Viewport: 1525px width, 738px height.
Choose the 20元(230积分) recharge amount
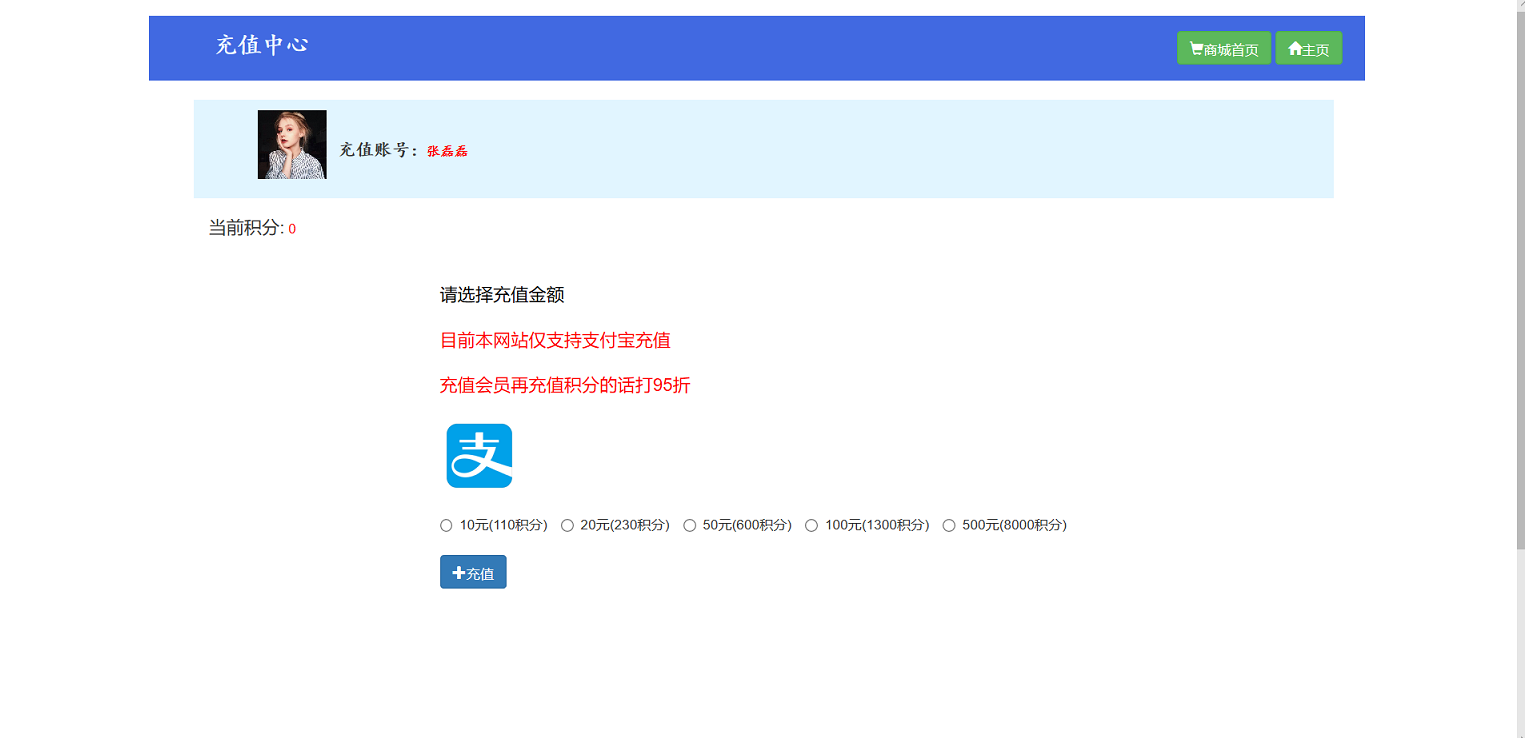(567, 526)
